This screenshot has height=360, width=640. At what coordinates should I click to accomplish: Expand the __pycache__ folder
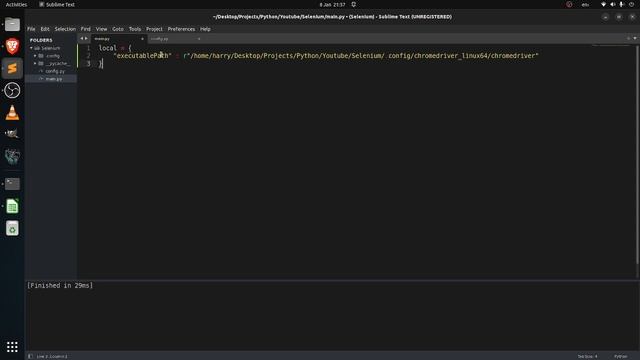(x=35, y=63)
